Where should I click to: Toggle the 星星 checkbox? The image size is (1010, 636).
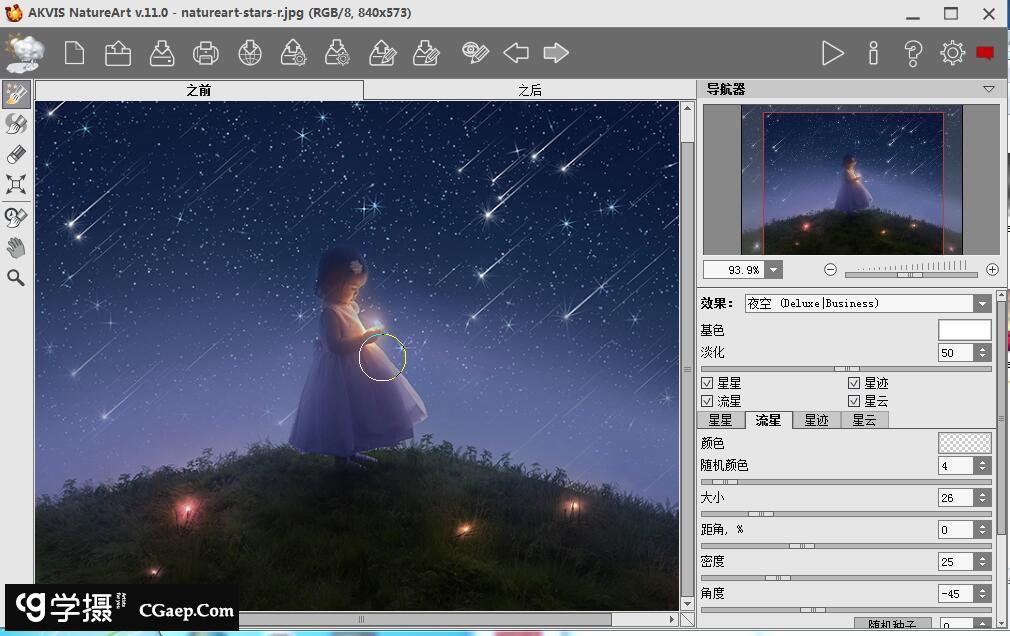pyautogui.click(x=707, y=383)
